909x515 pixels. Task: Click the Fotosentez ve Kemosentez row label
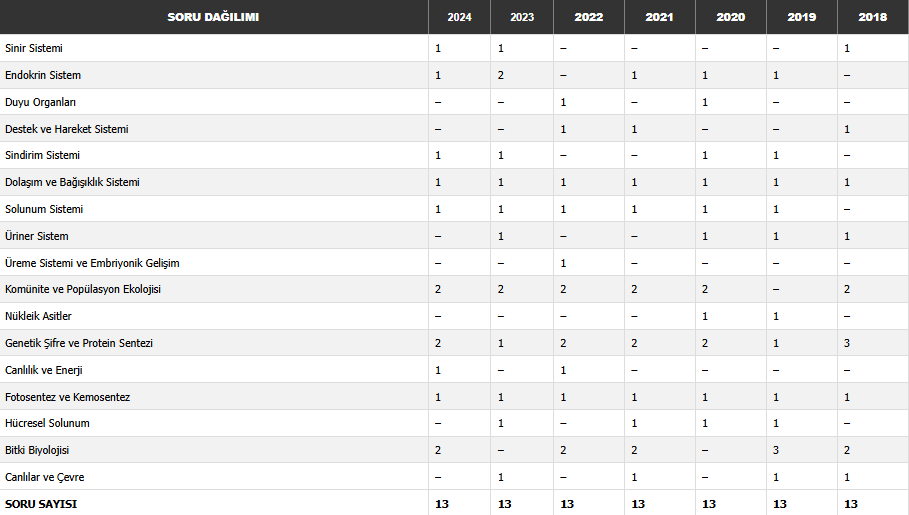coord(67,397)
